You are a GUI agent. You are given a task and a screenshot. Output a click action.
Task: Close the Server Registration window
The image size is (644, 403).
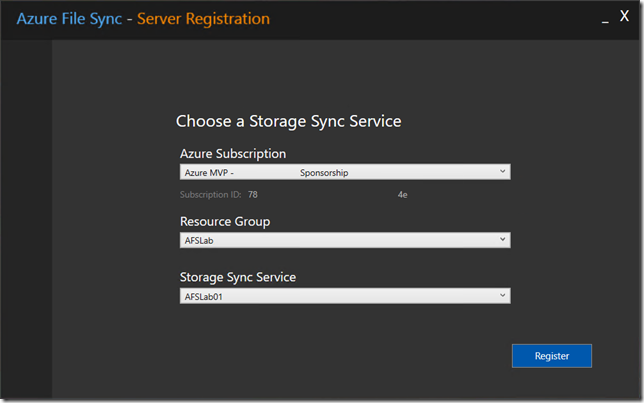624,16
